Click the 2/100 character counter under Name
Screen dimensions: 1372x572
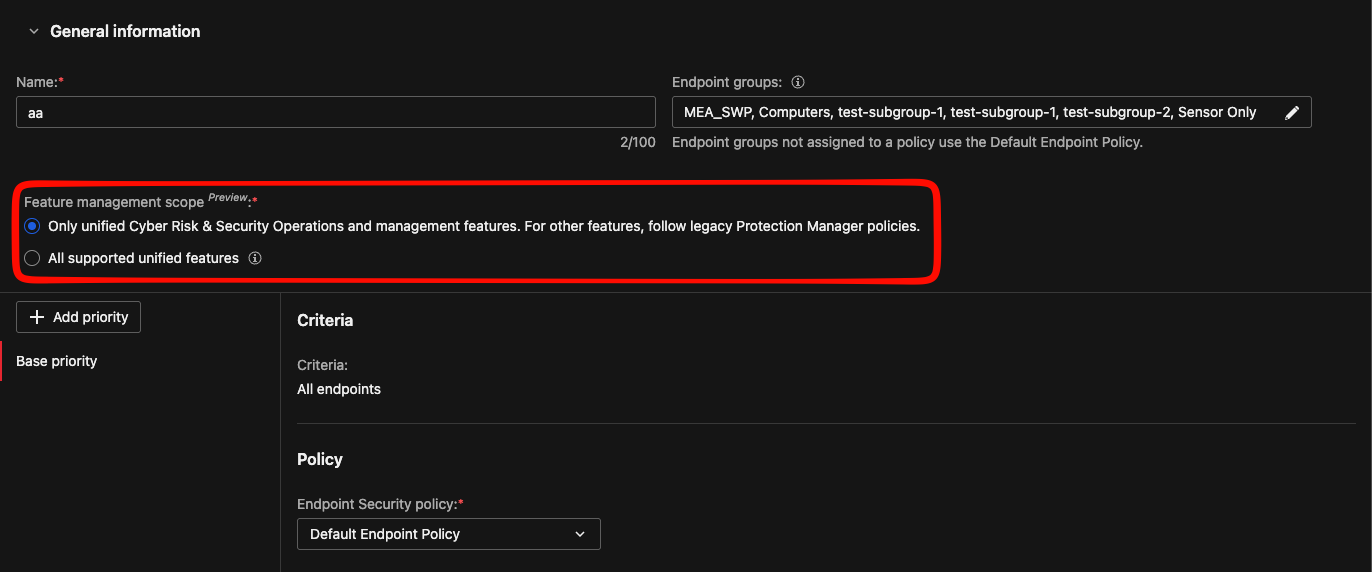pyautogui.click(x=637, y=142)
